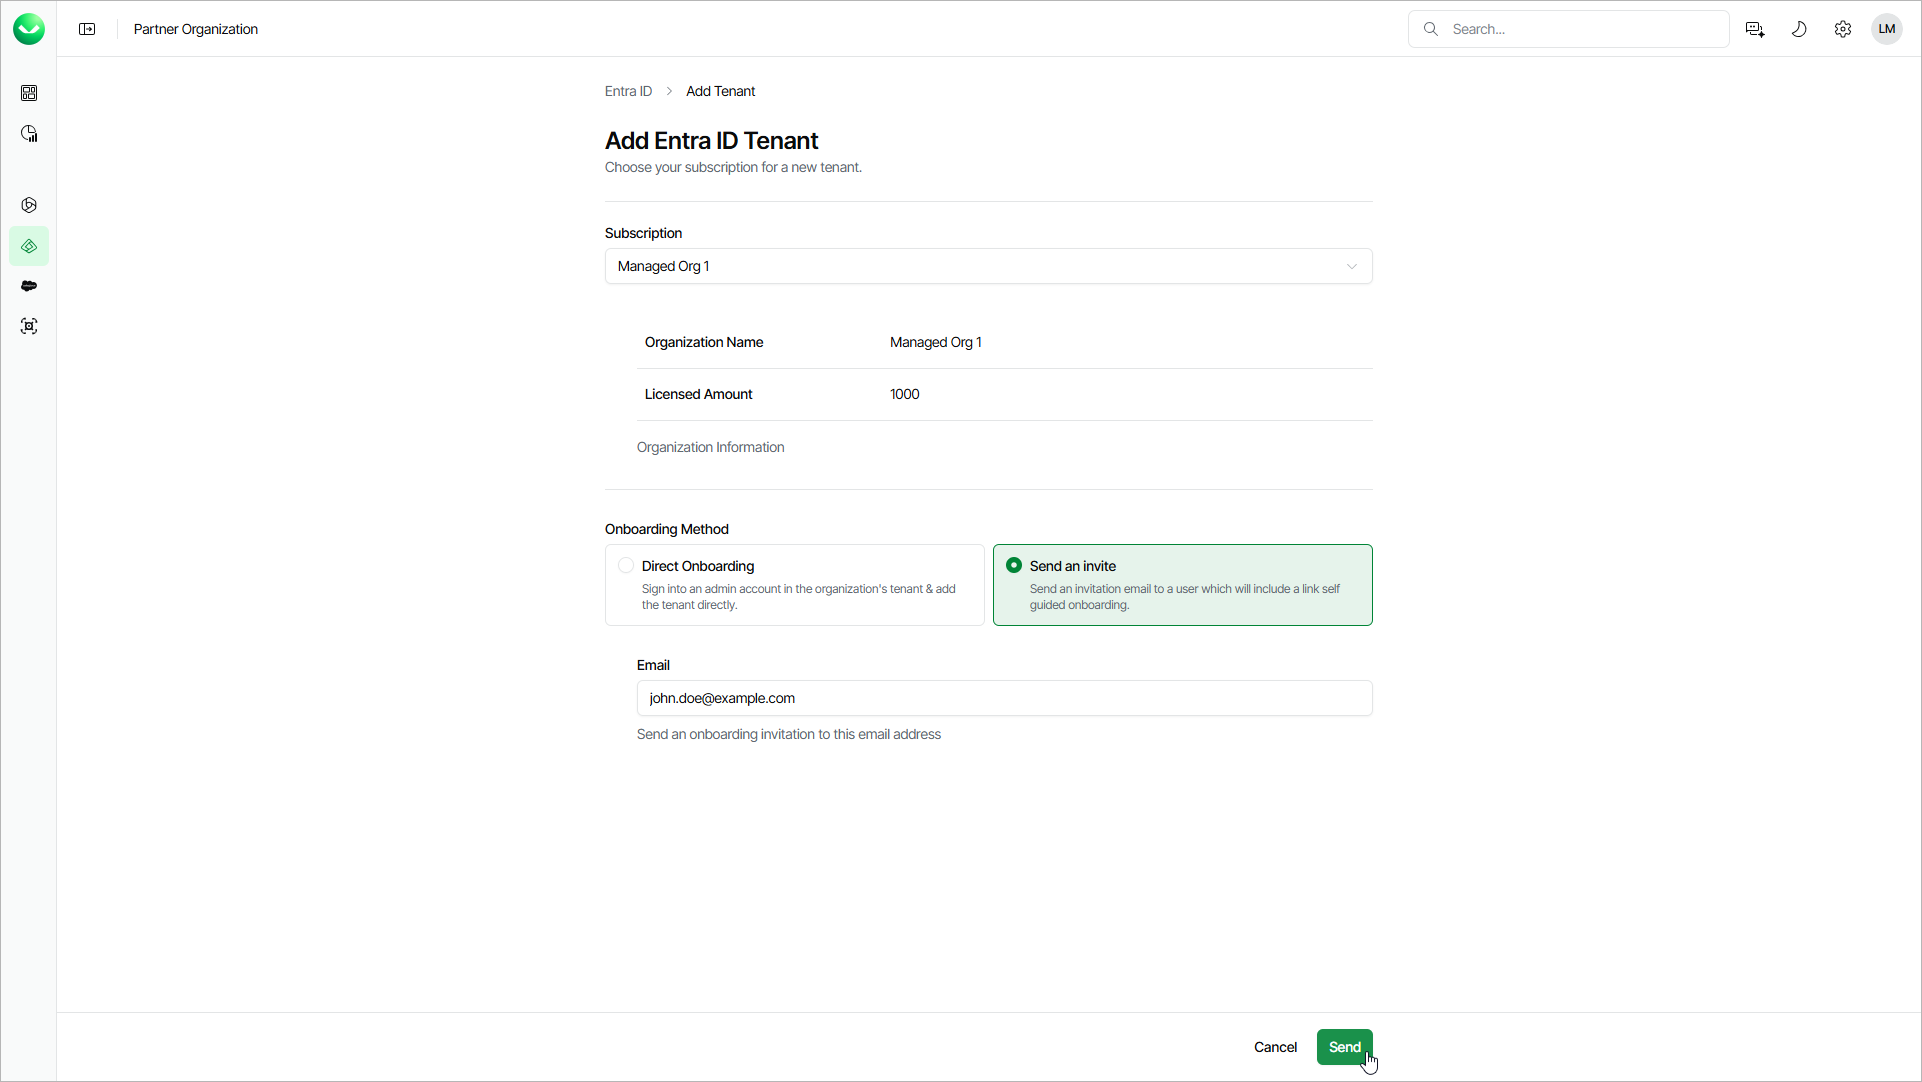Expand the sidebar panel toggle icon

(x=87, y=29)
